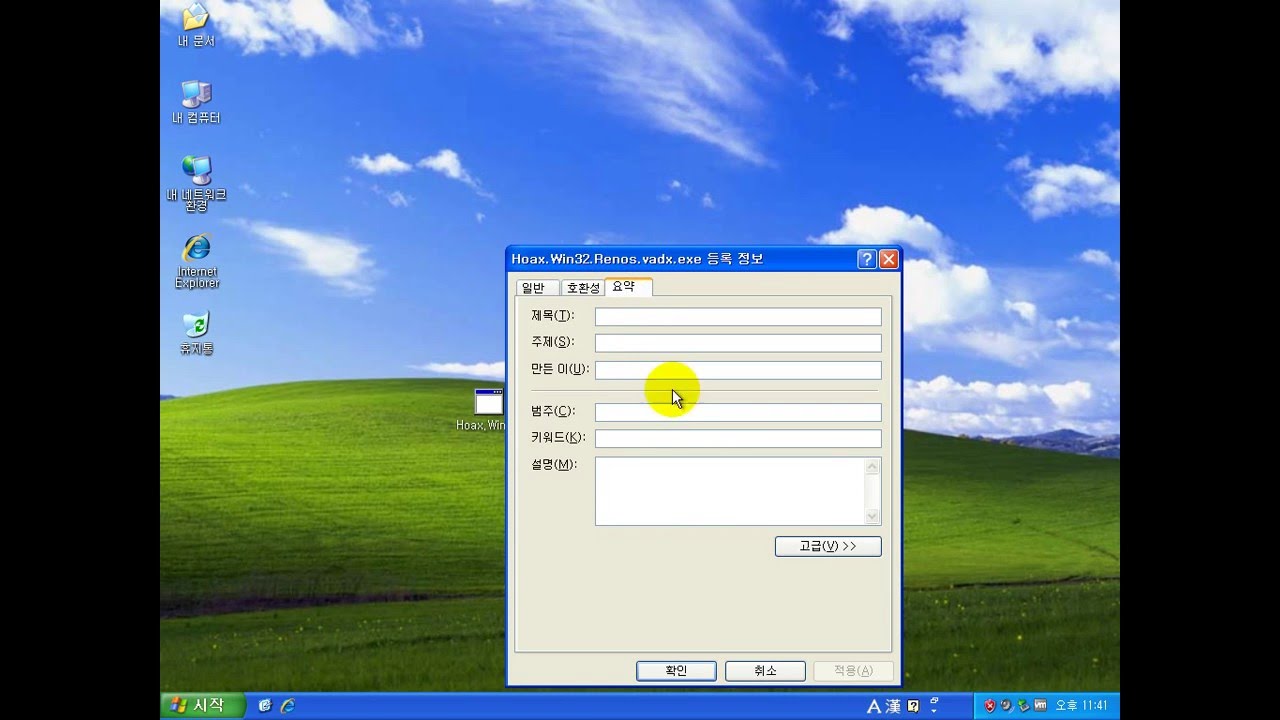Cancel with the 취소 button
Viewport: 1280px width, 720px height.
tap(765, 671)
